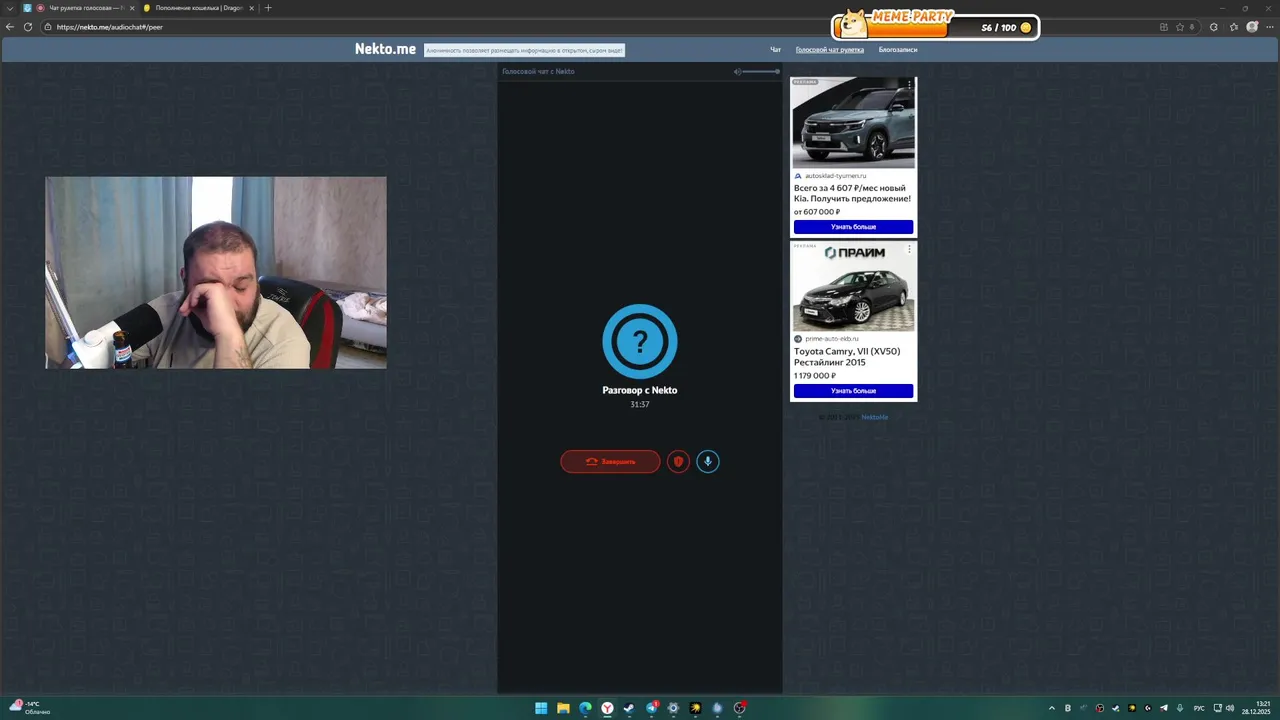The image size is (1280, 720).
Task: Click the Nekto.me logo
Action: coord(385,49)
